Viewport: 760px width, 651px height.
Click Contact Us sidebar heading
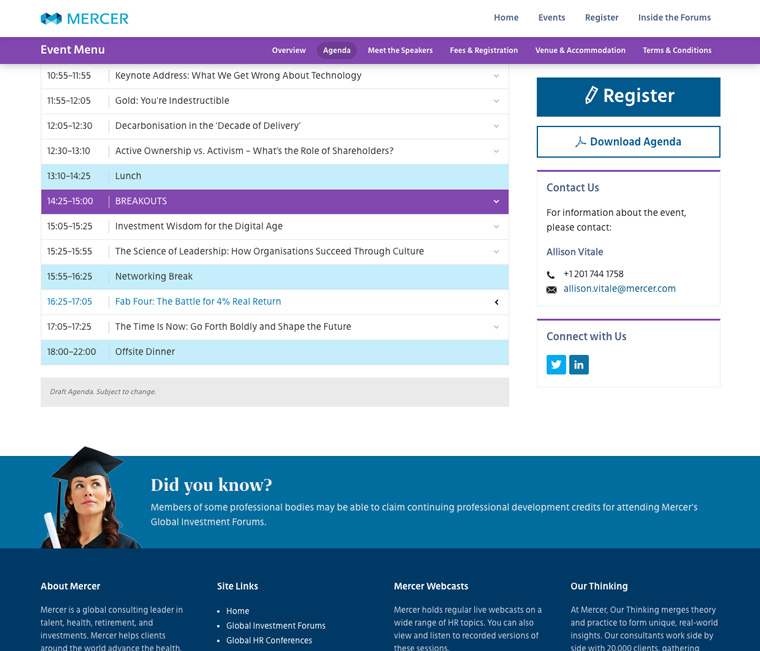pyautogui.click(x=572, y=188)
